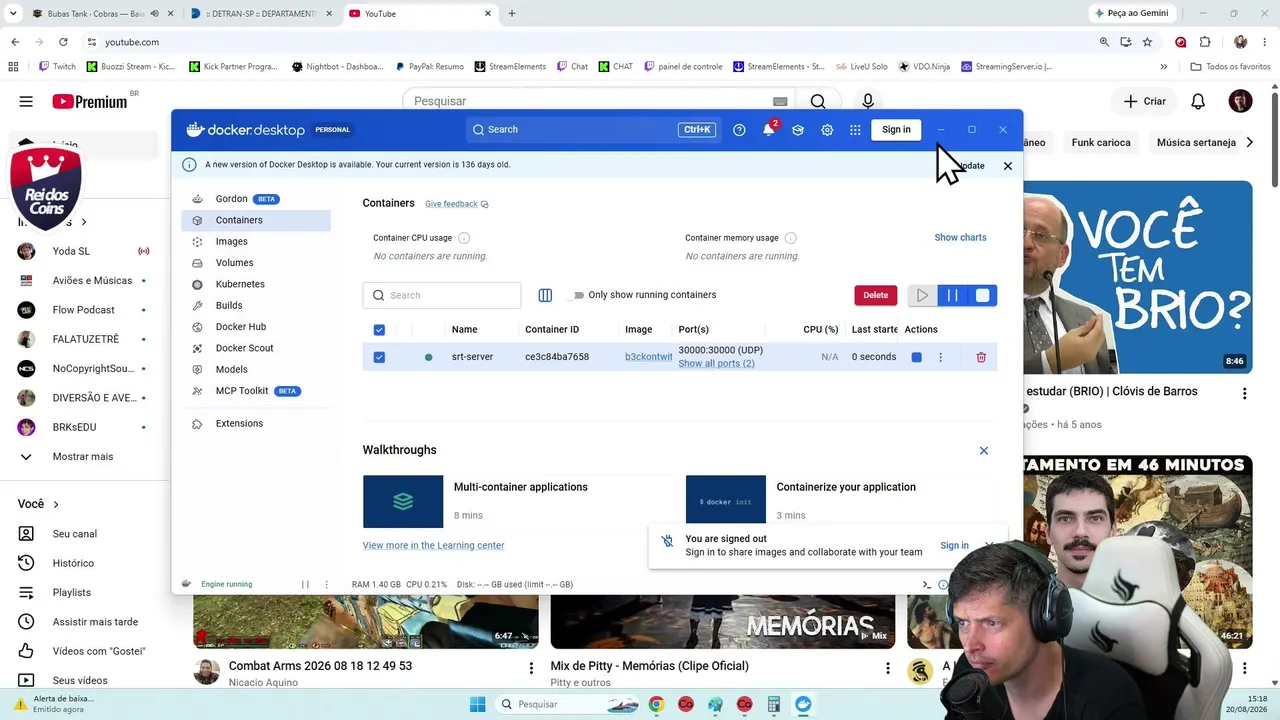Click the bulk Start play button

point(922,295)
